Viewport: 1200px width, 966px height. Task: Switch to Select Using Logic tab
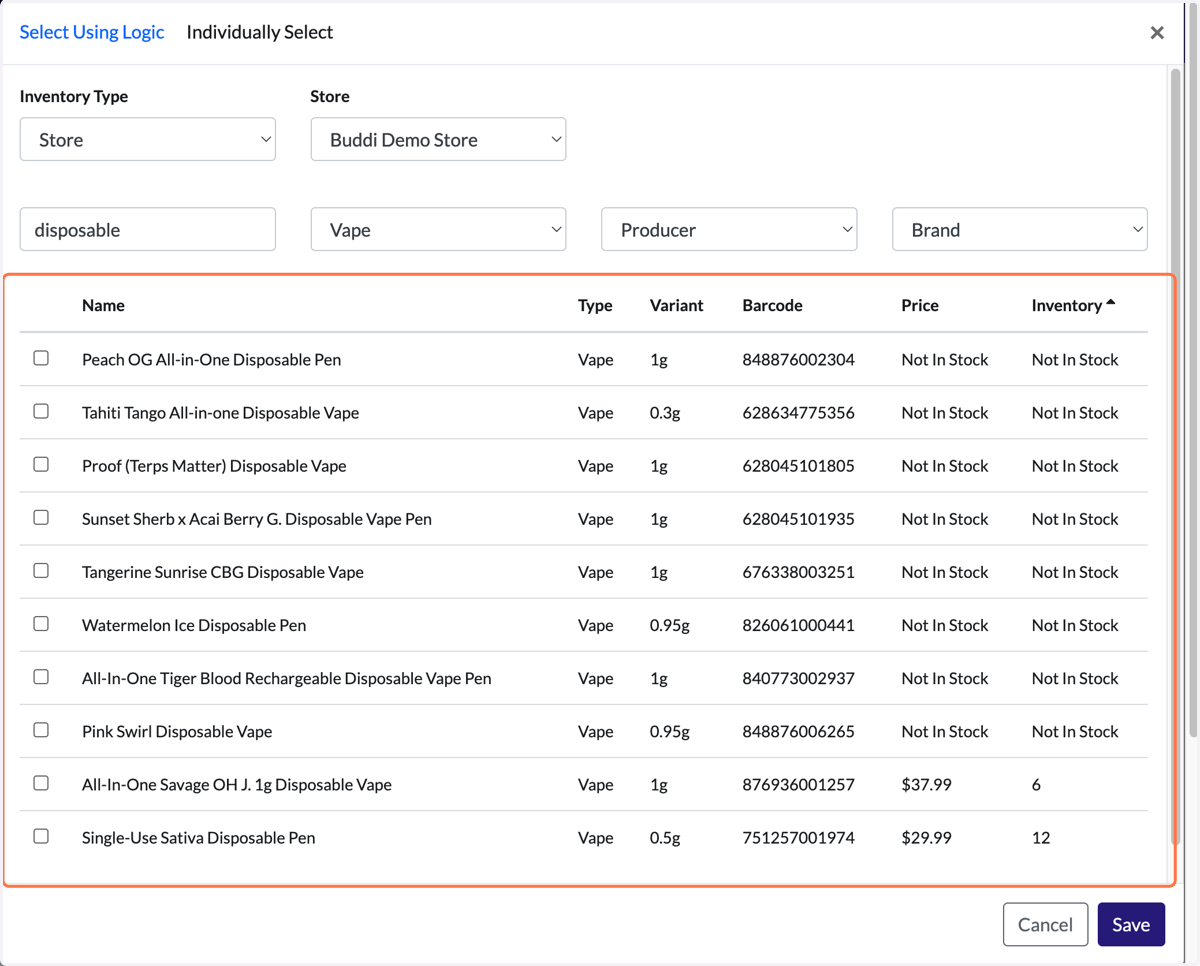click(x=92, y=32)
